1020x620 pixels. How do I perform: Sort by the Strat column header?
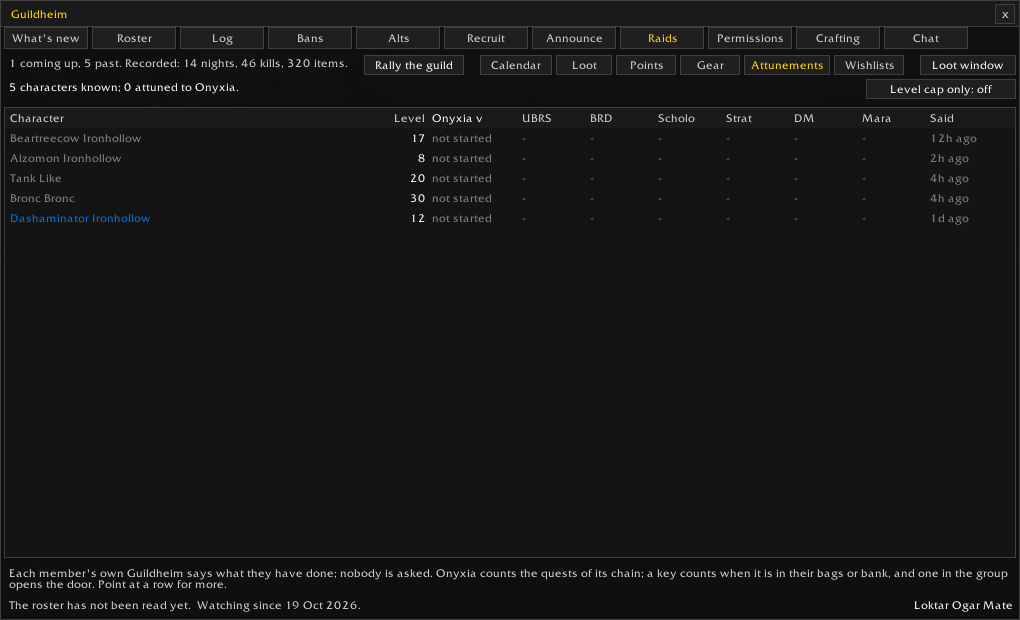click(x=739, y=118)
